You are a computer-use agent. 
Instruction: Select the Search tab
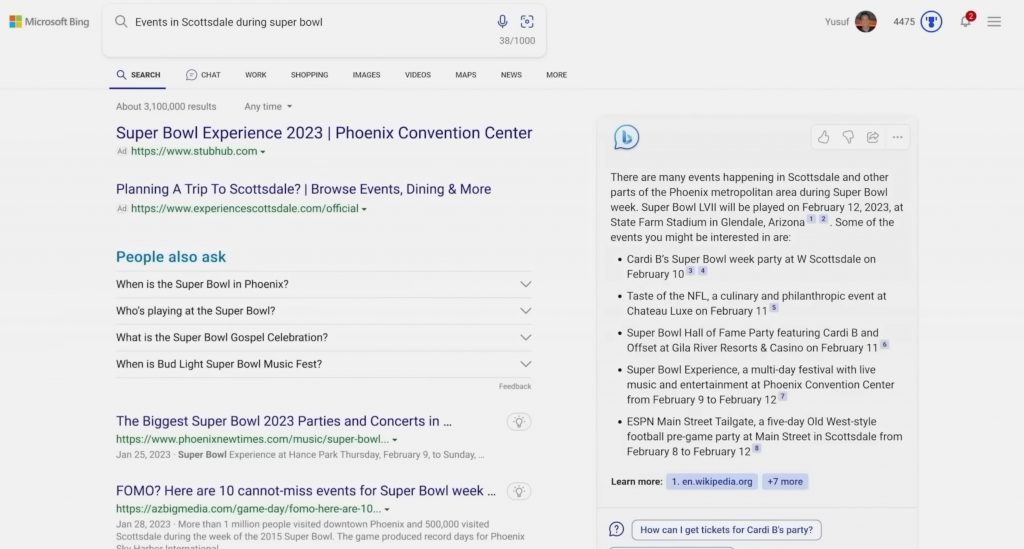click(x=138, y=75)
